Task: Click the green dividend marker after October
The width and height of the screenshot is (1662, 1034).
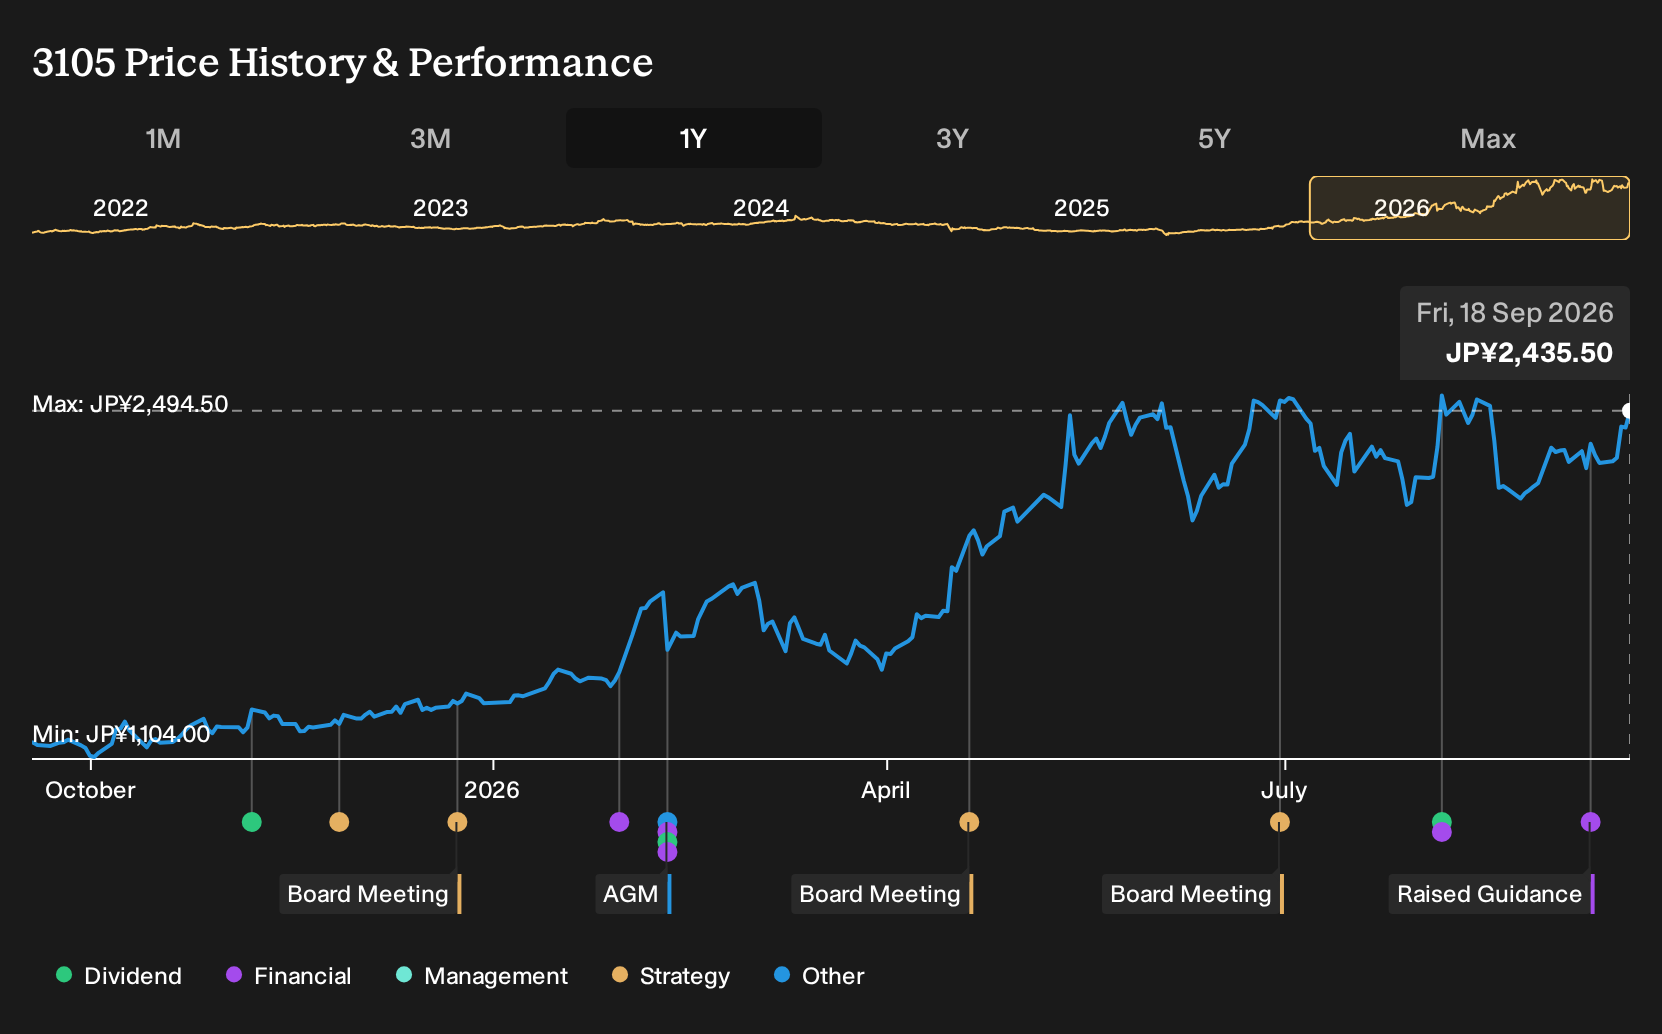Action: (252, 822)
